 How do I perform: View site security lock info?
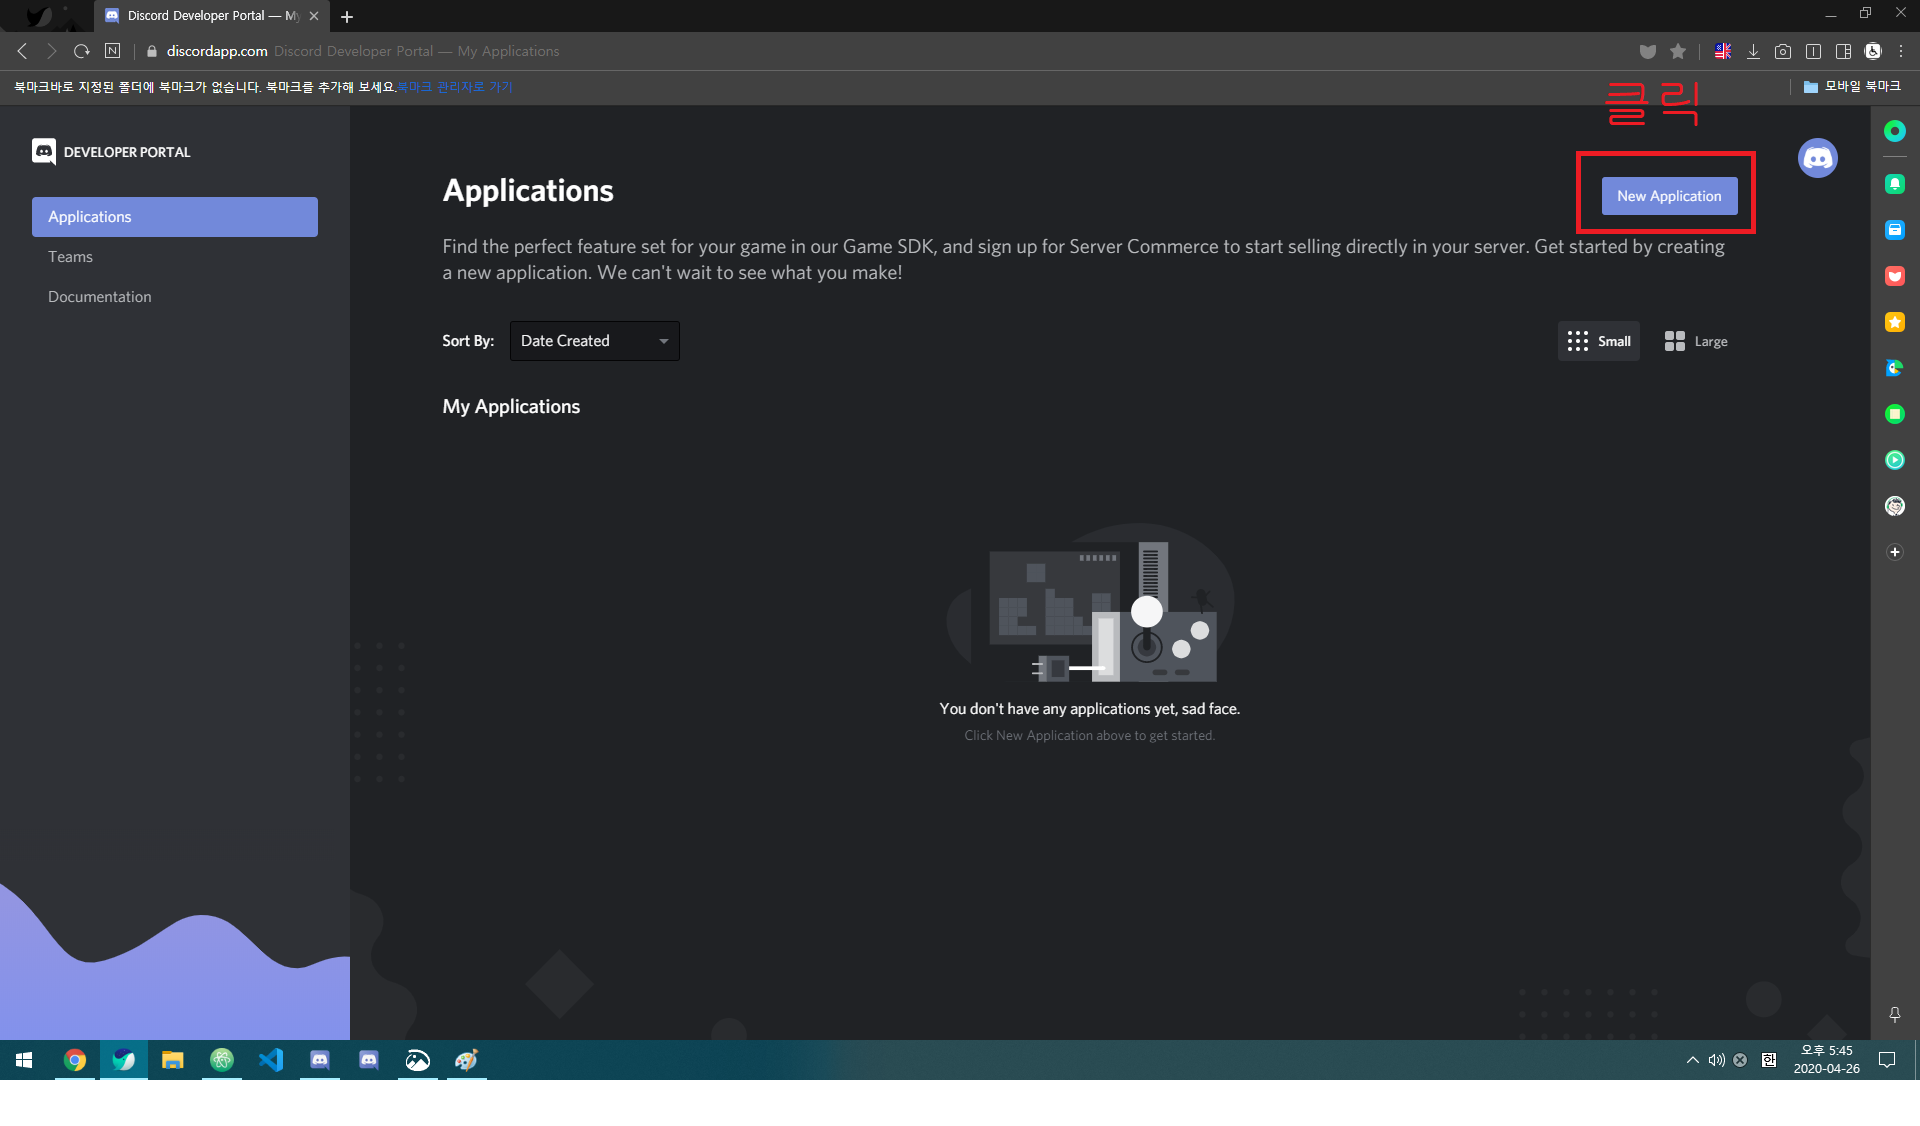(x=152, y=51)
